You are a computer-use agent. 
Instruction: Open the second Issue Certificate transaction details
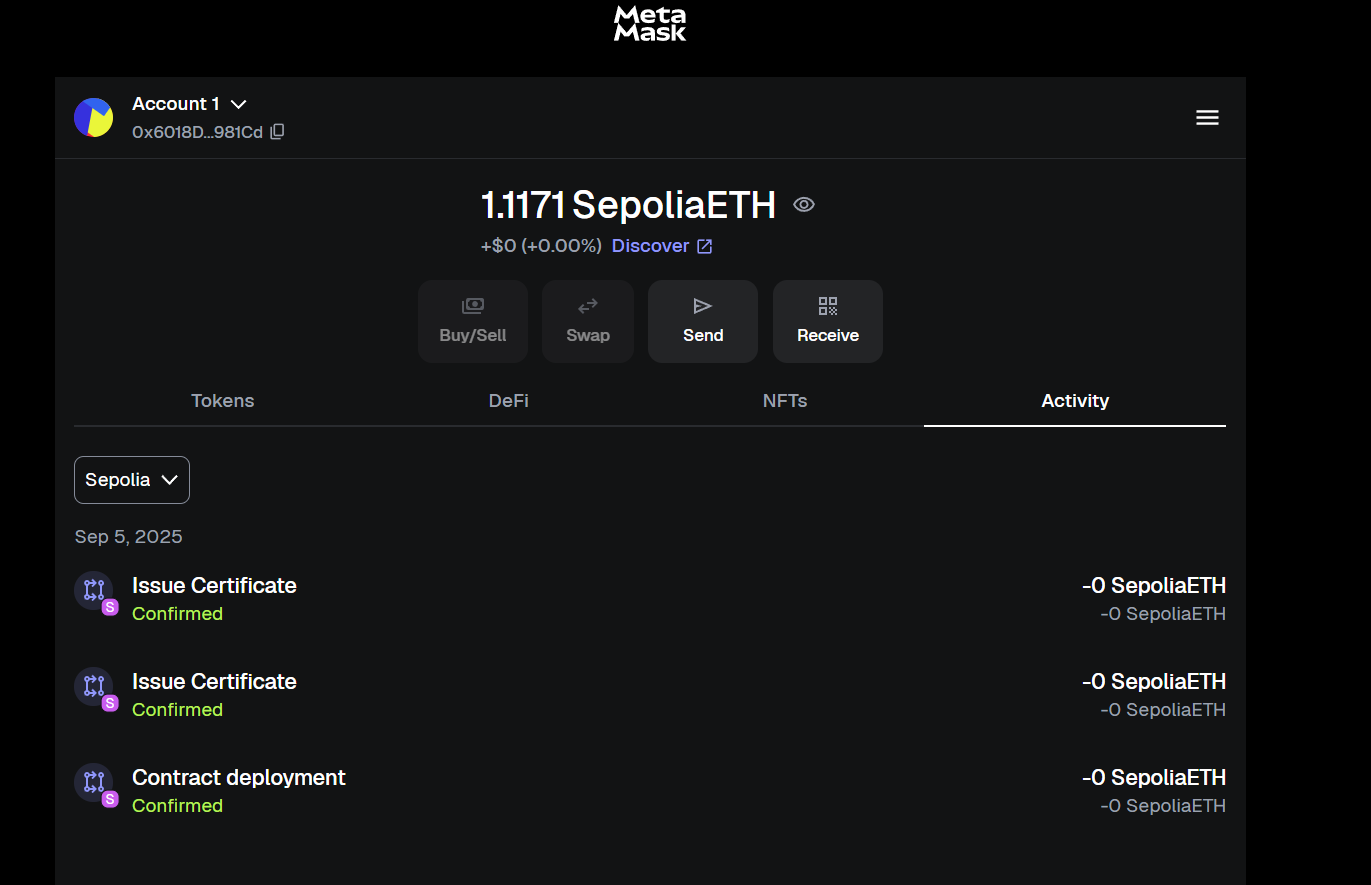(x=214, y=681)
